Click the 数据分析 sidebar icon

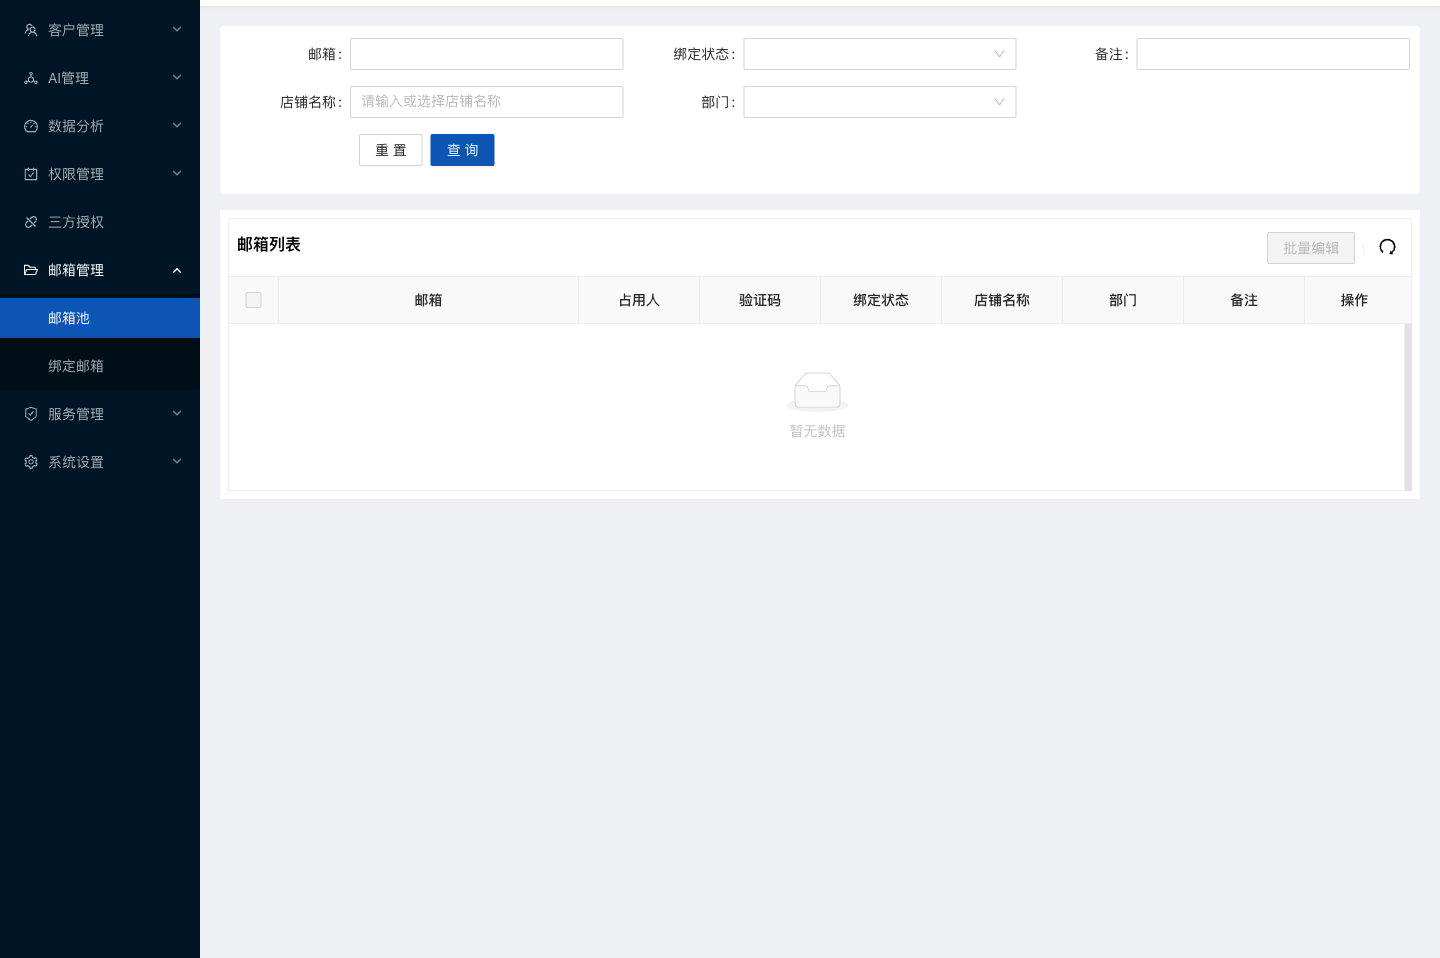(x=31, y=126)
